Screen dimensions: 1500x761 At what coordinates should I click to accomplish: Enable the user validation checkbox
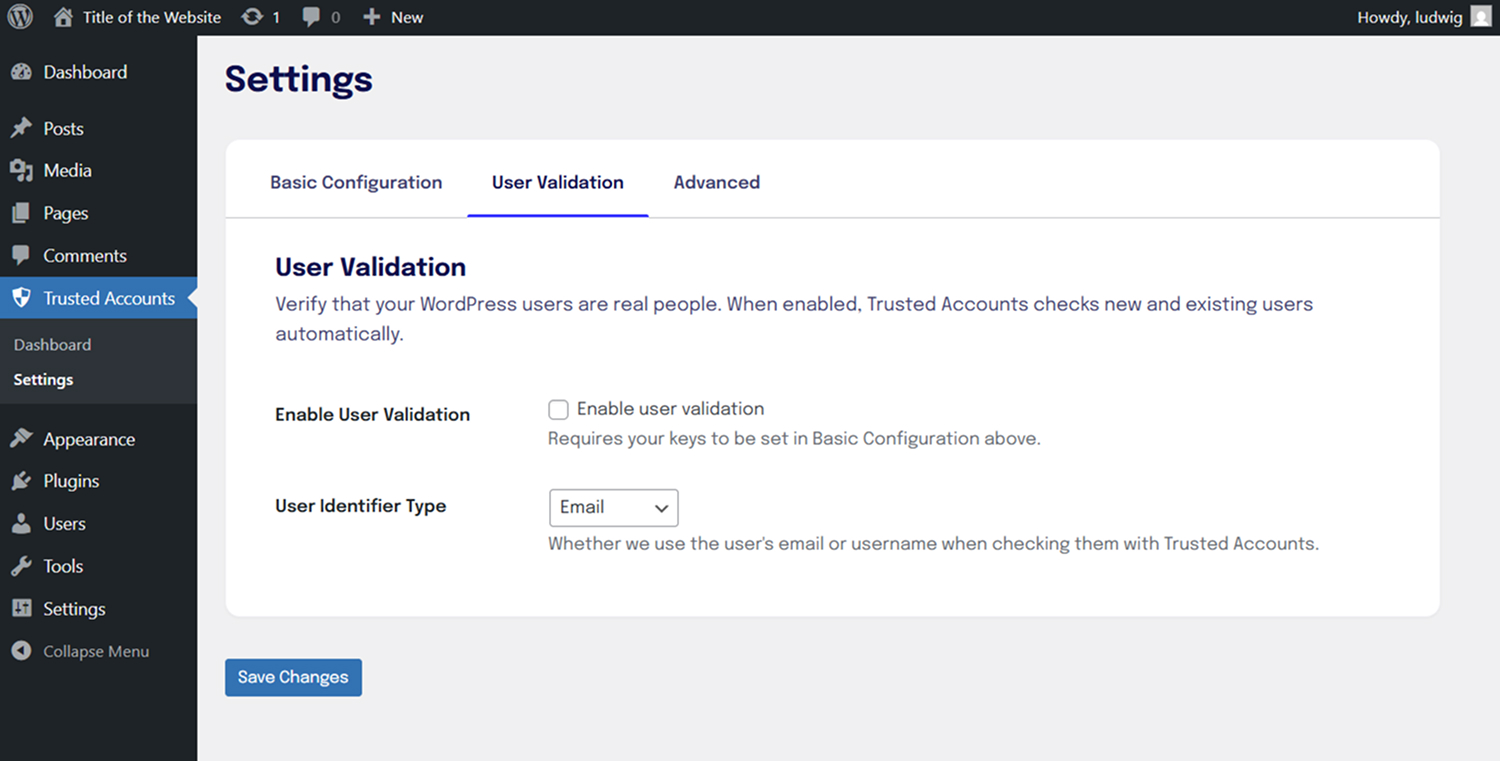[558, 409]
